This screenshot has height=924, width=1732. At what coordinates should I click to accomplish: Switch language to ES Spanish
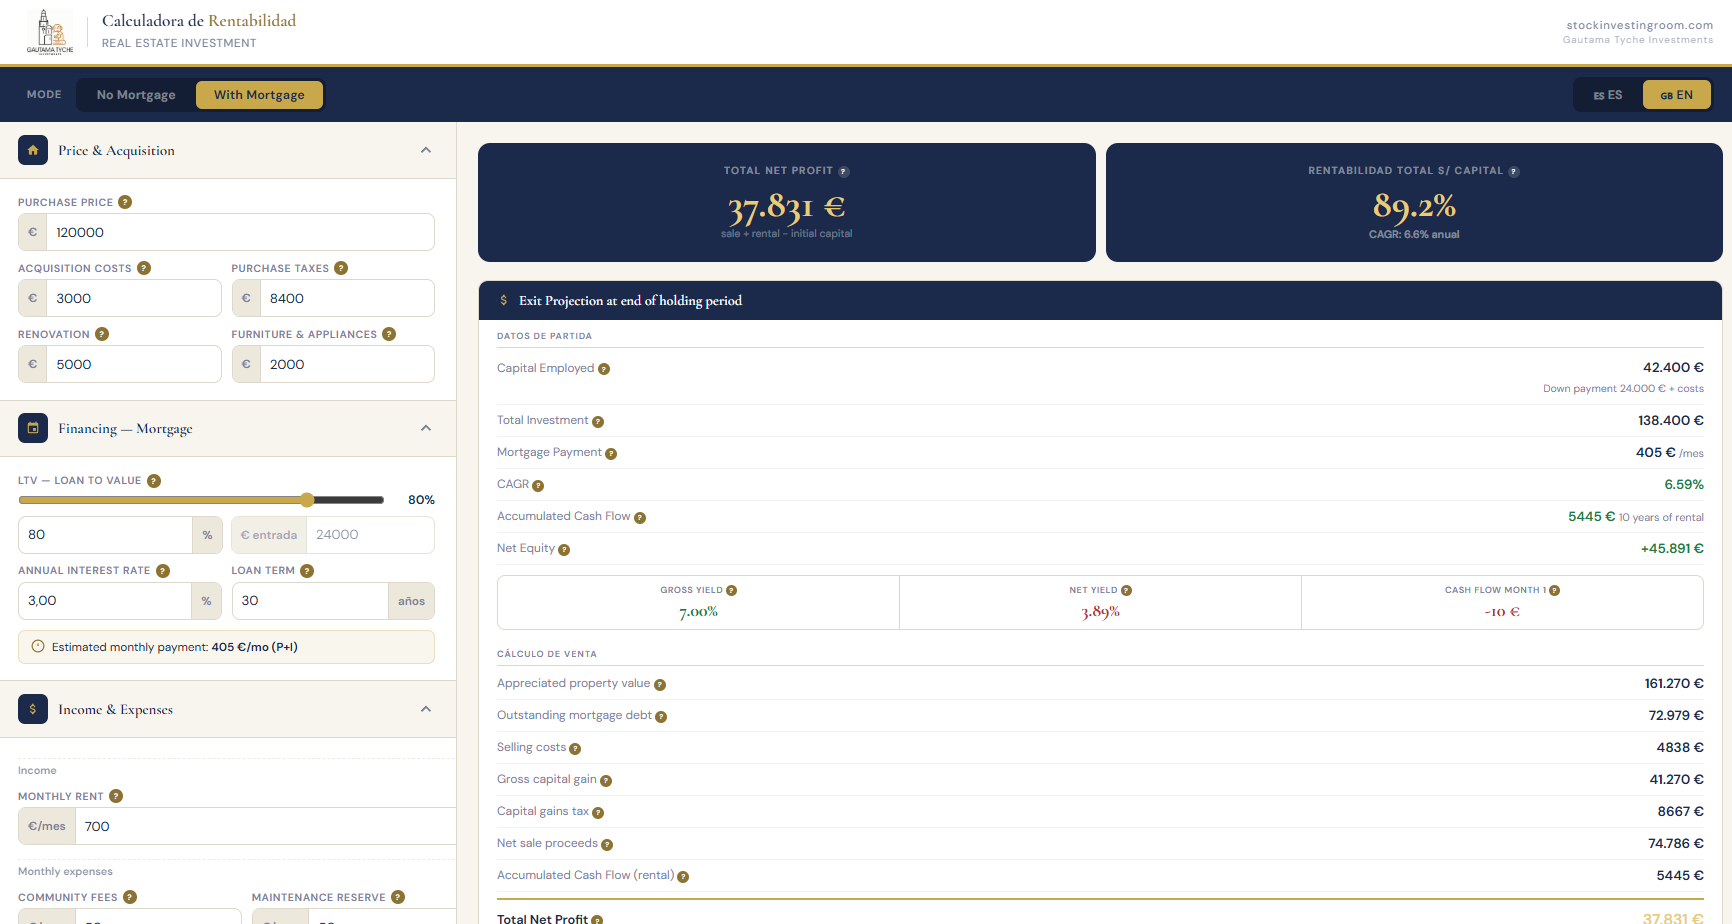click(x=1608, y=95)
